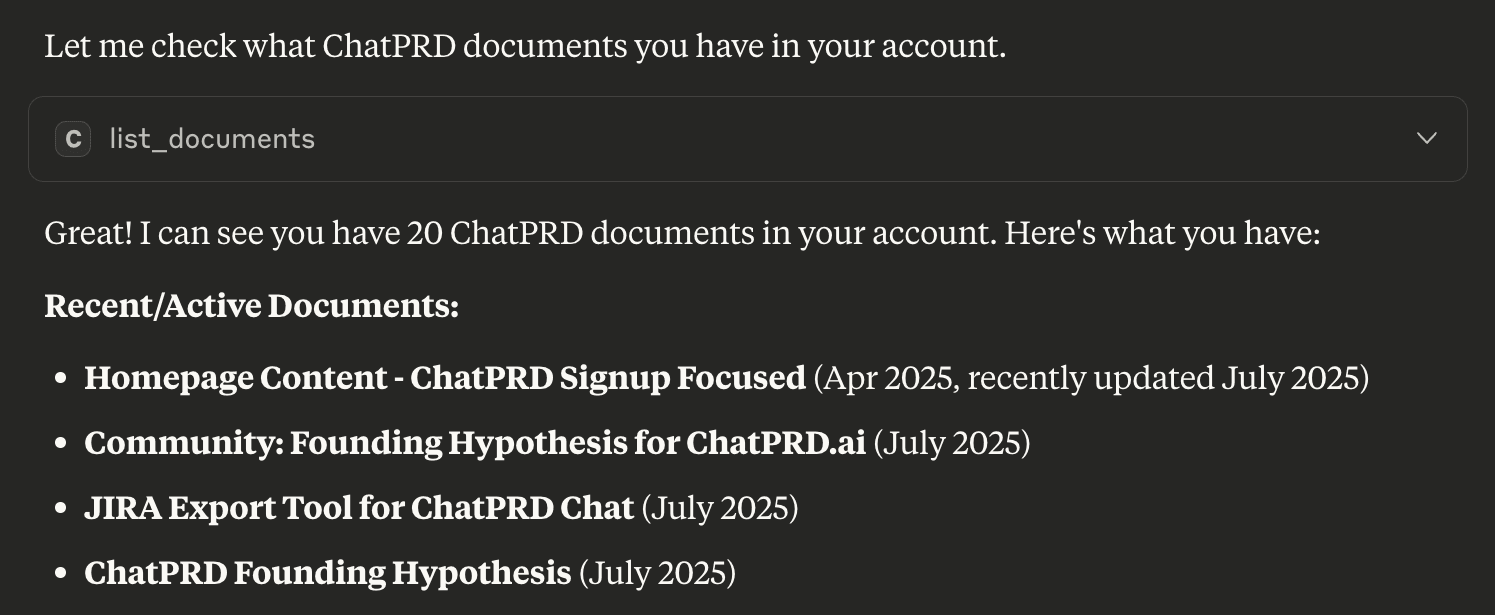Click bullet point before ChatPRD Founding Hypothesis
The image size is (1495, 615).
click(x=62, y=575)
